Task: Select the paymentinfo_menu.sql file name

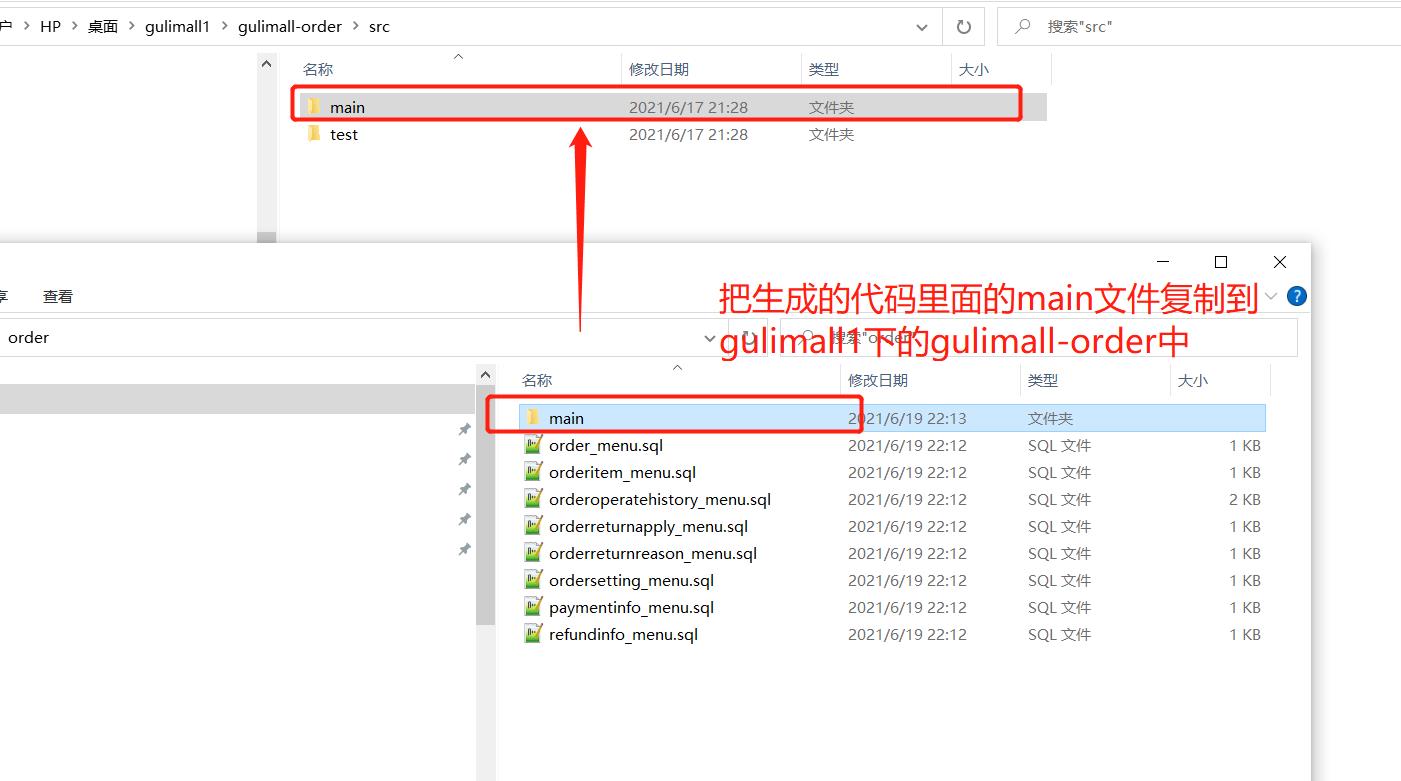Action: click(x=631, y=607)
